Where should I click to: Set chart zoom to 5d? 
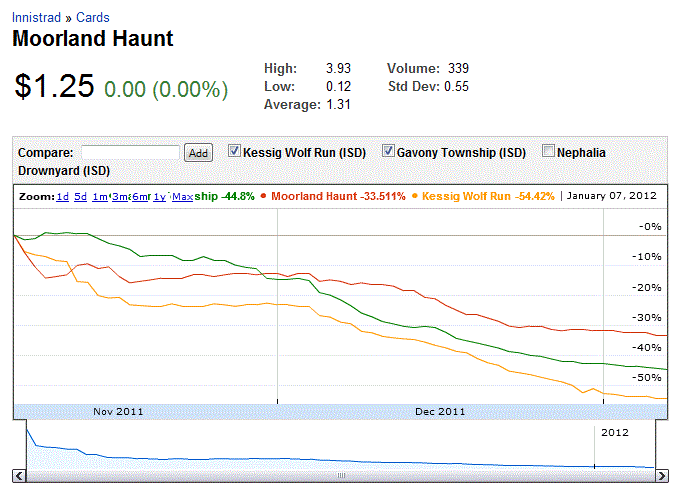coord(80,197)
